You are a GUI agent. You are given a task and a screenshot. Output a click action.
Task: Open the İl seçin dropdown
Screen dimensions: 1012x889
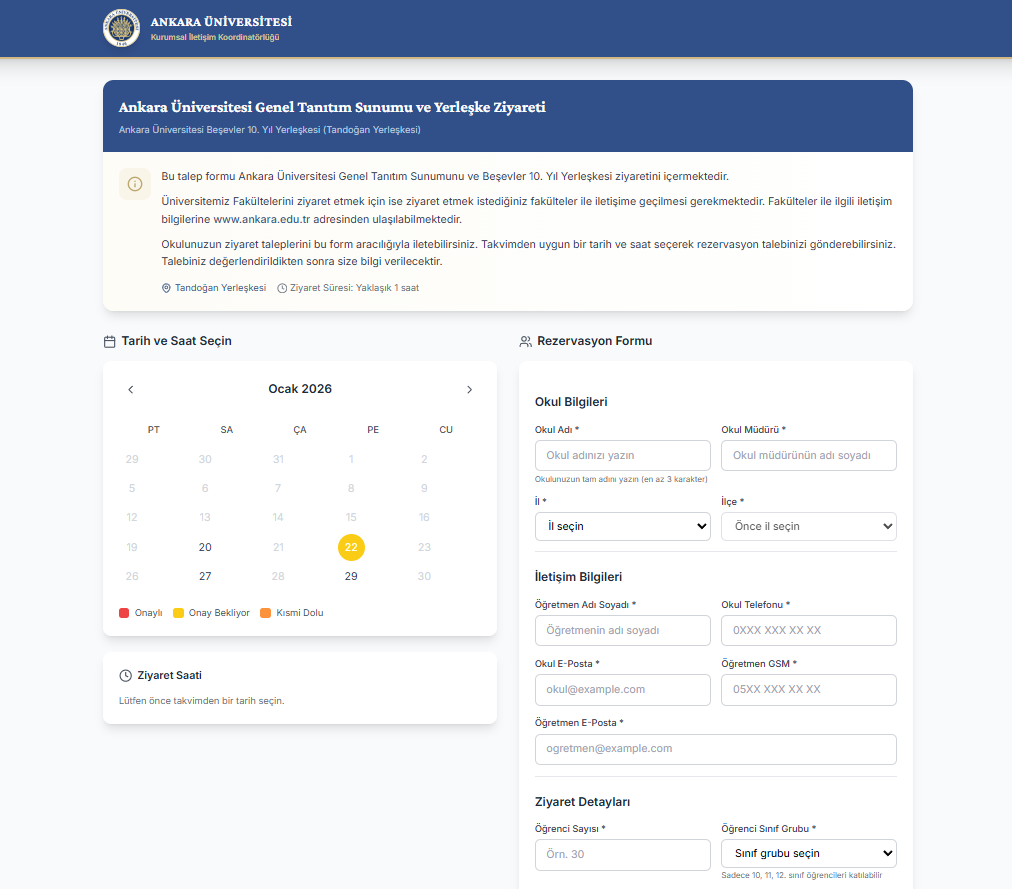pyautogui.click(x=623, y=526)
